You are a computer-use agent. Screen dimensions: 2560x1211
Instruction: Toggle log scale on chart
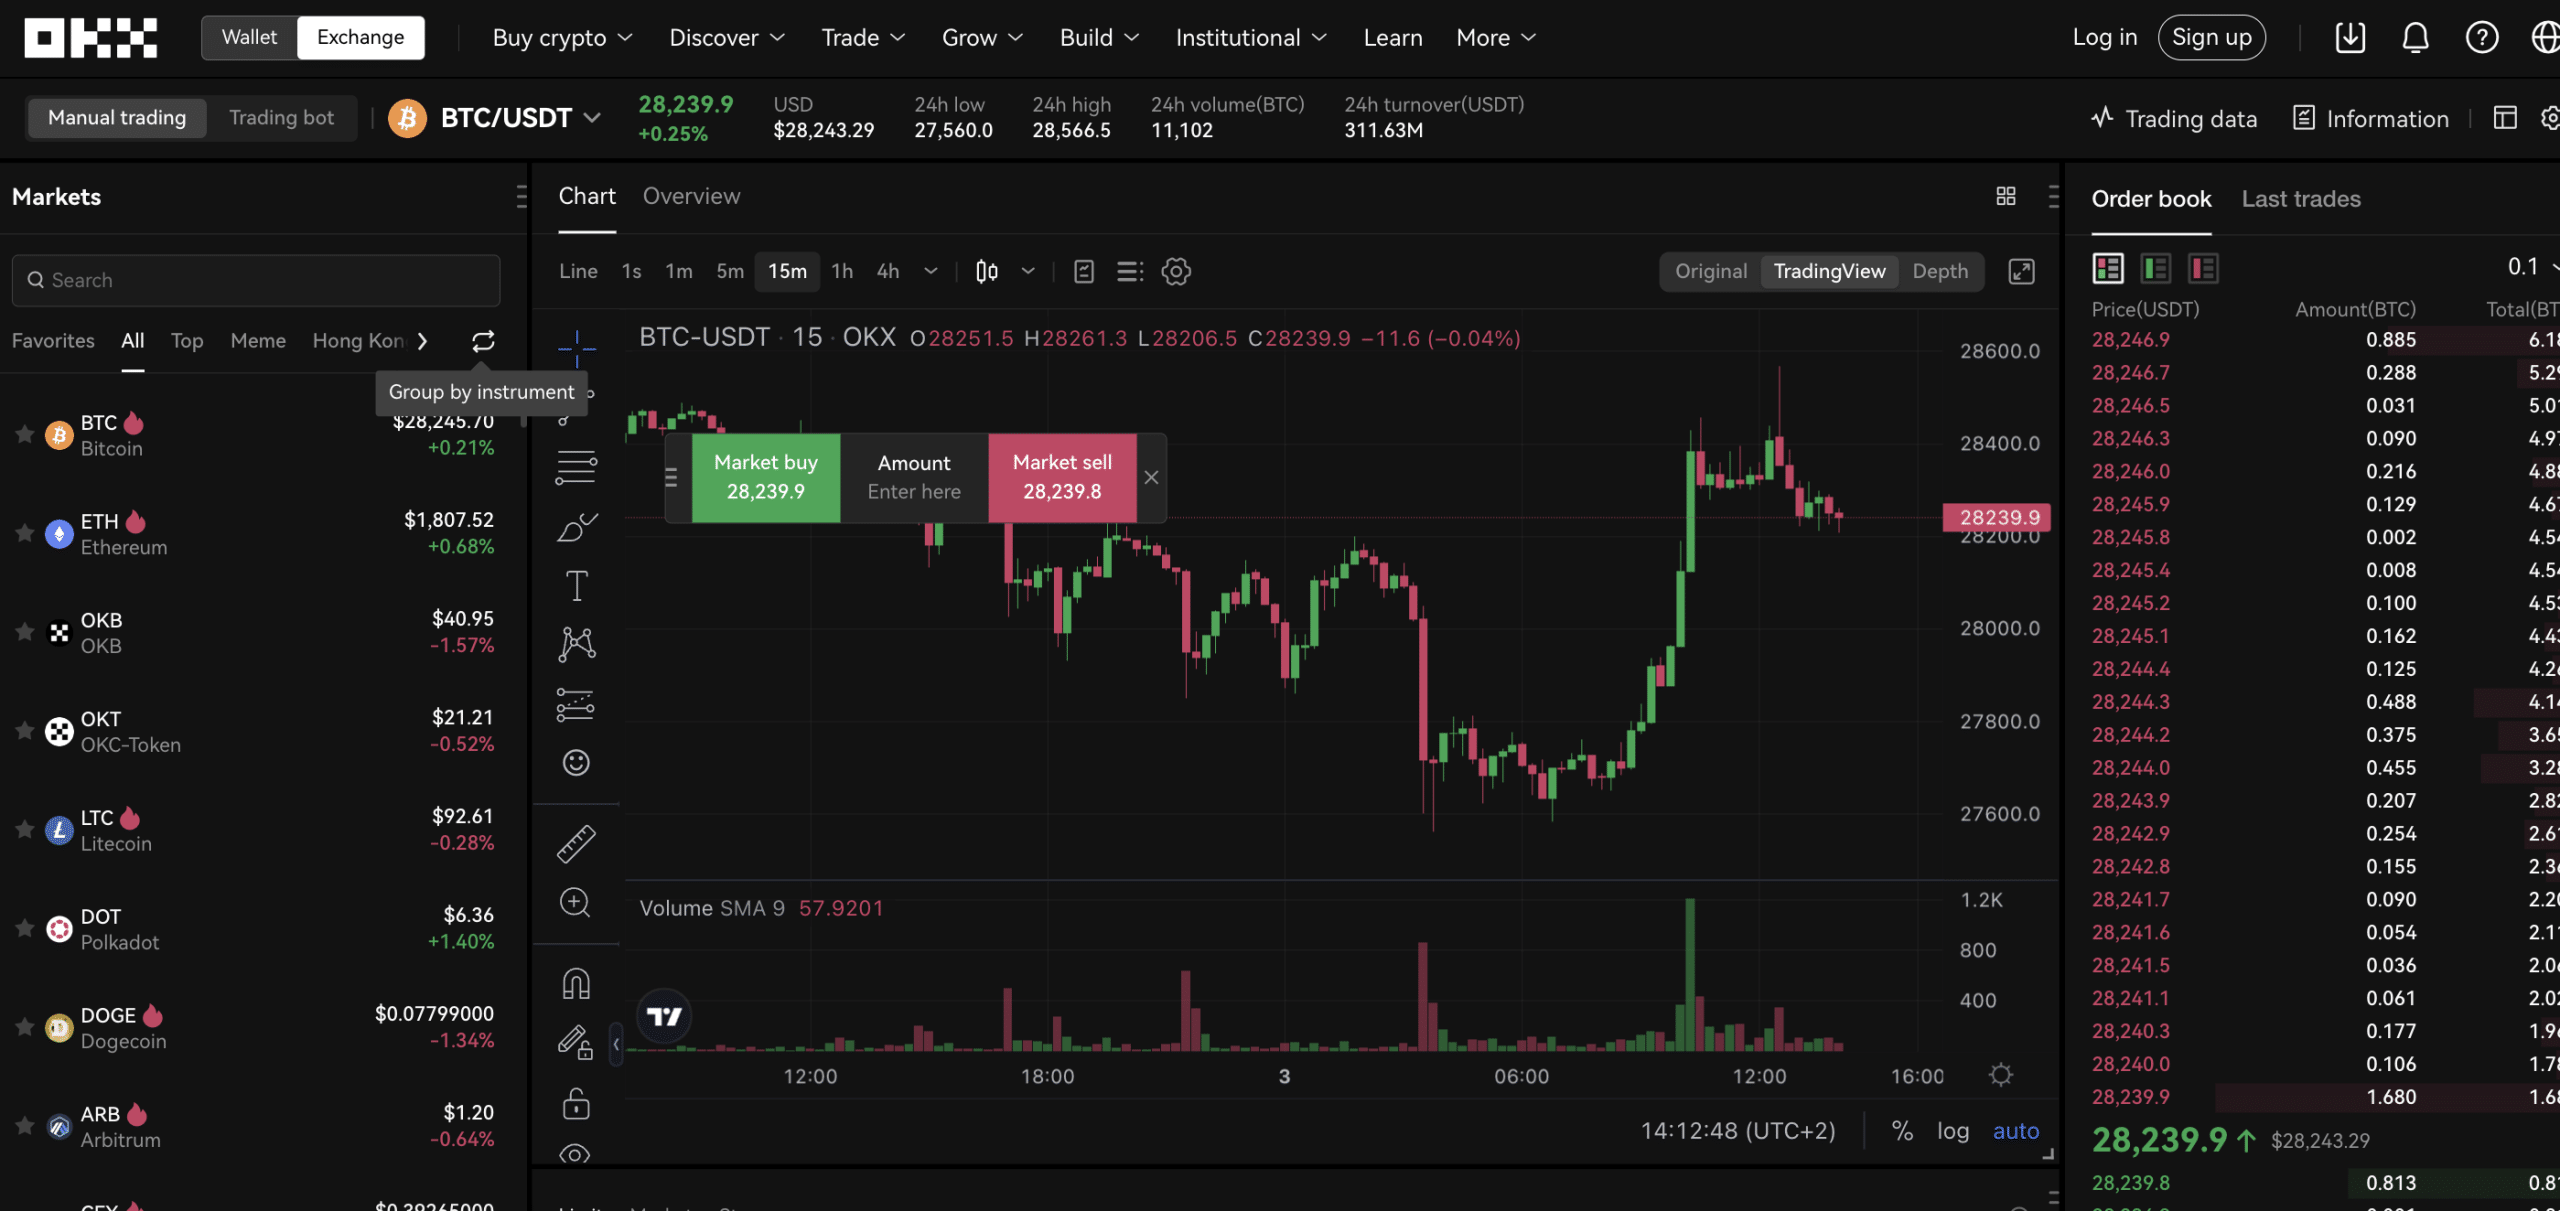pyautogui.click(x=1953, y=1131)
